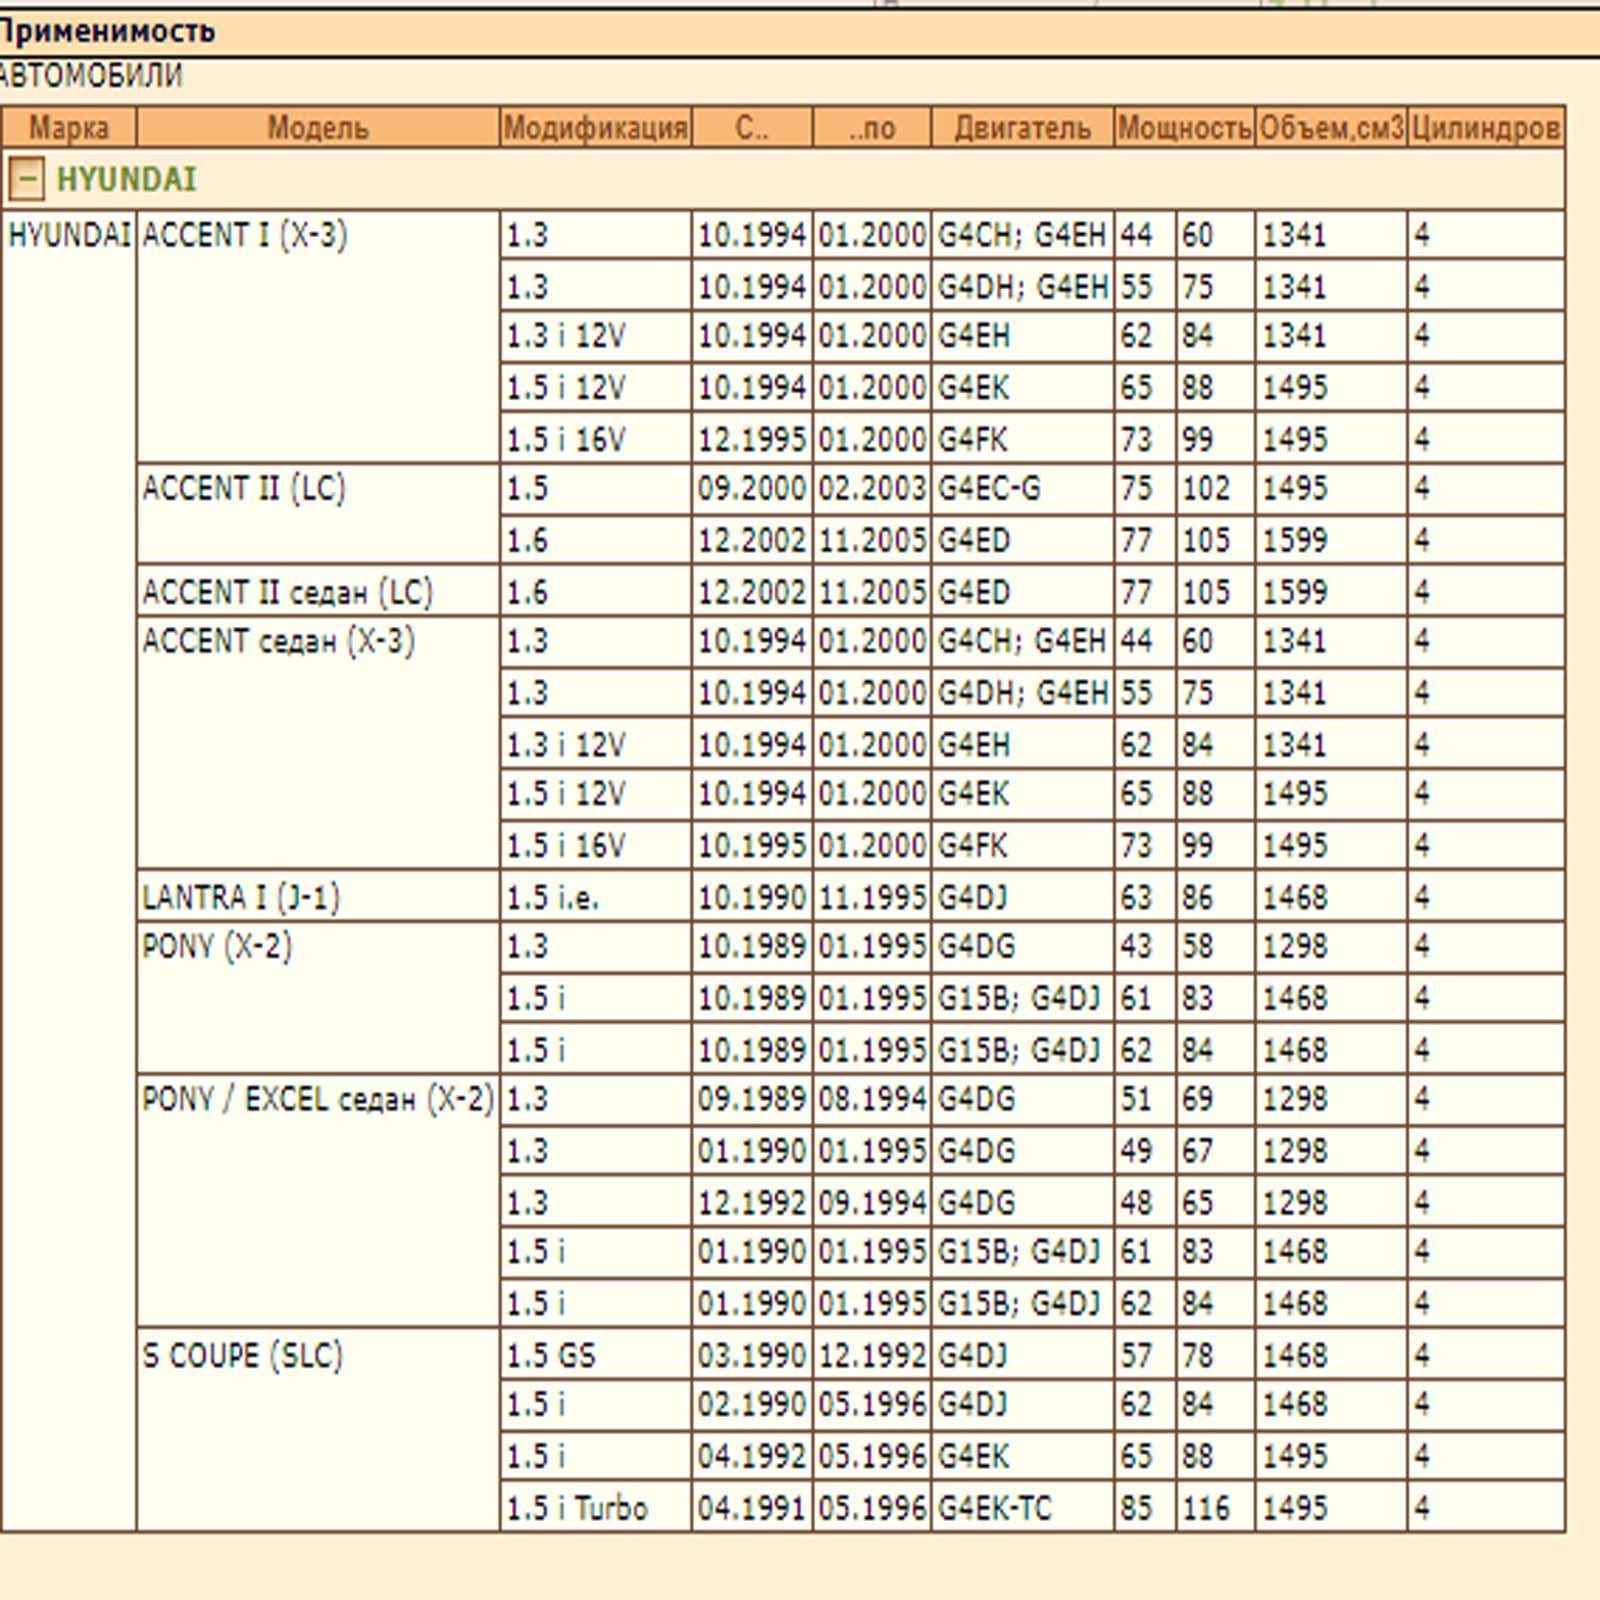Select the ACCENT I (X-3) model cell
The height and width of the screenshot is (1600, 1600).
(x=245, y=236)
